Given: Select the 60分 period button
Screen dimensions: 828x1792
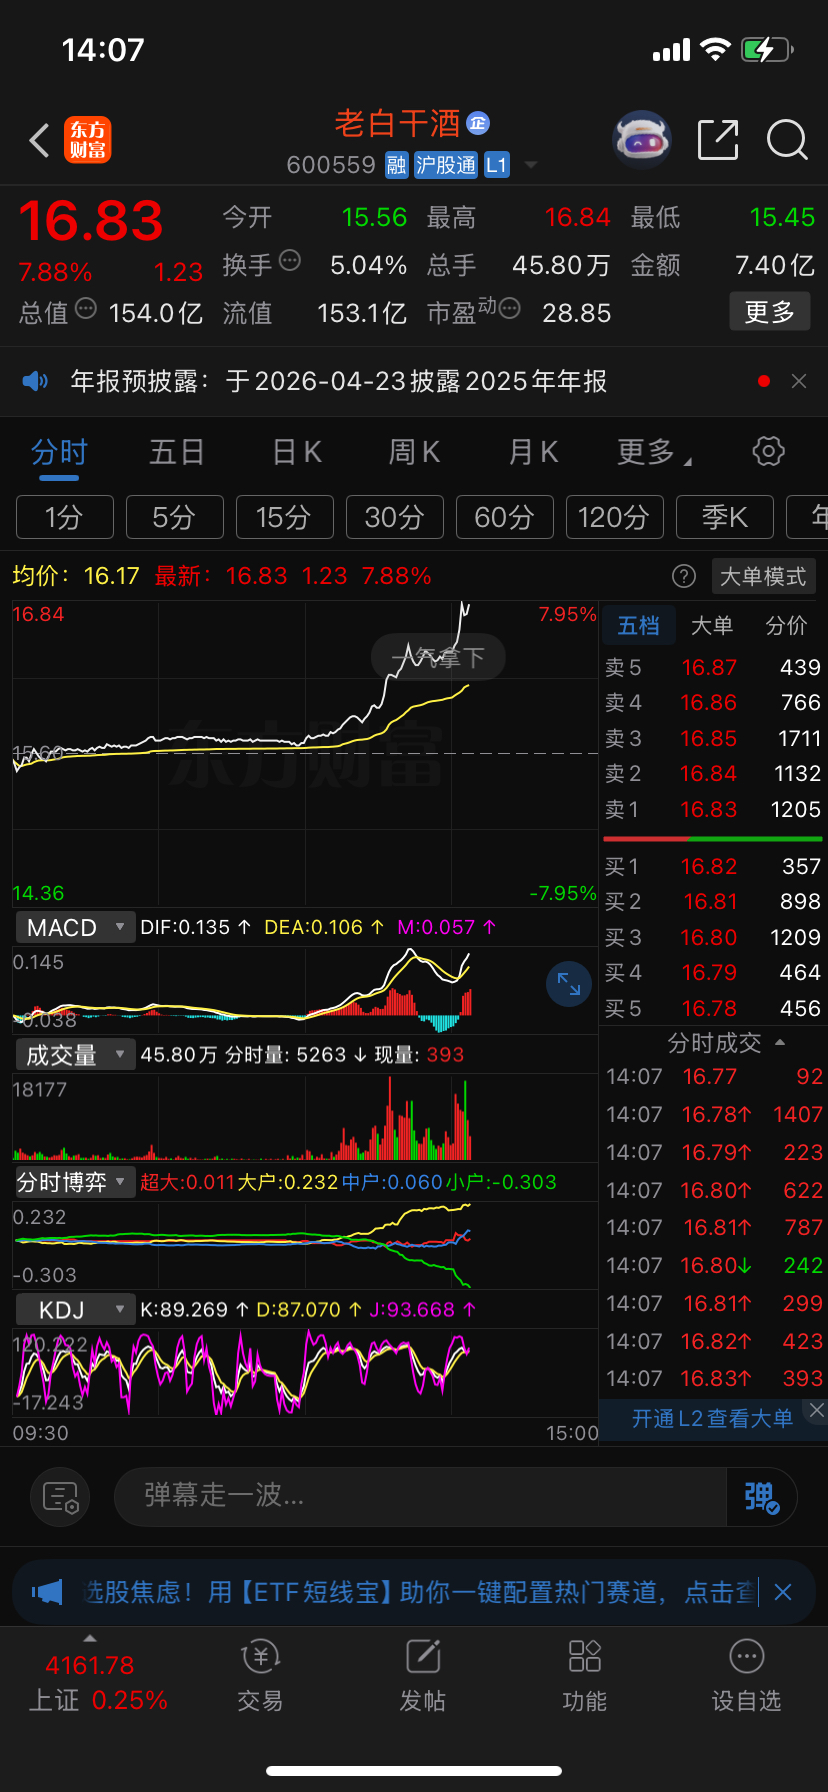Looking at the screenshot, I should coord(504,517).
